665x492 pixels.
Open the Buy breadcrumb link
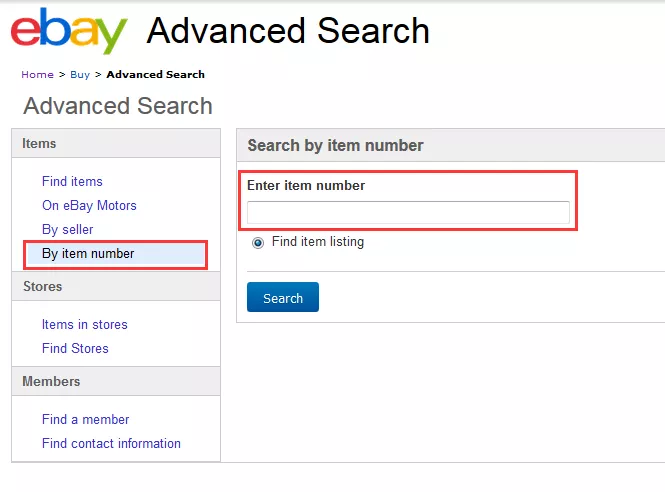[x=80, y=75]
